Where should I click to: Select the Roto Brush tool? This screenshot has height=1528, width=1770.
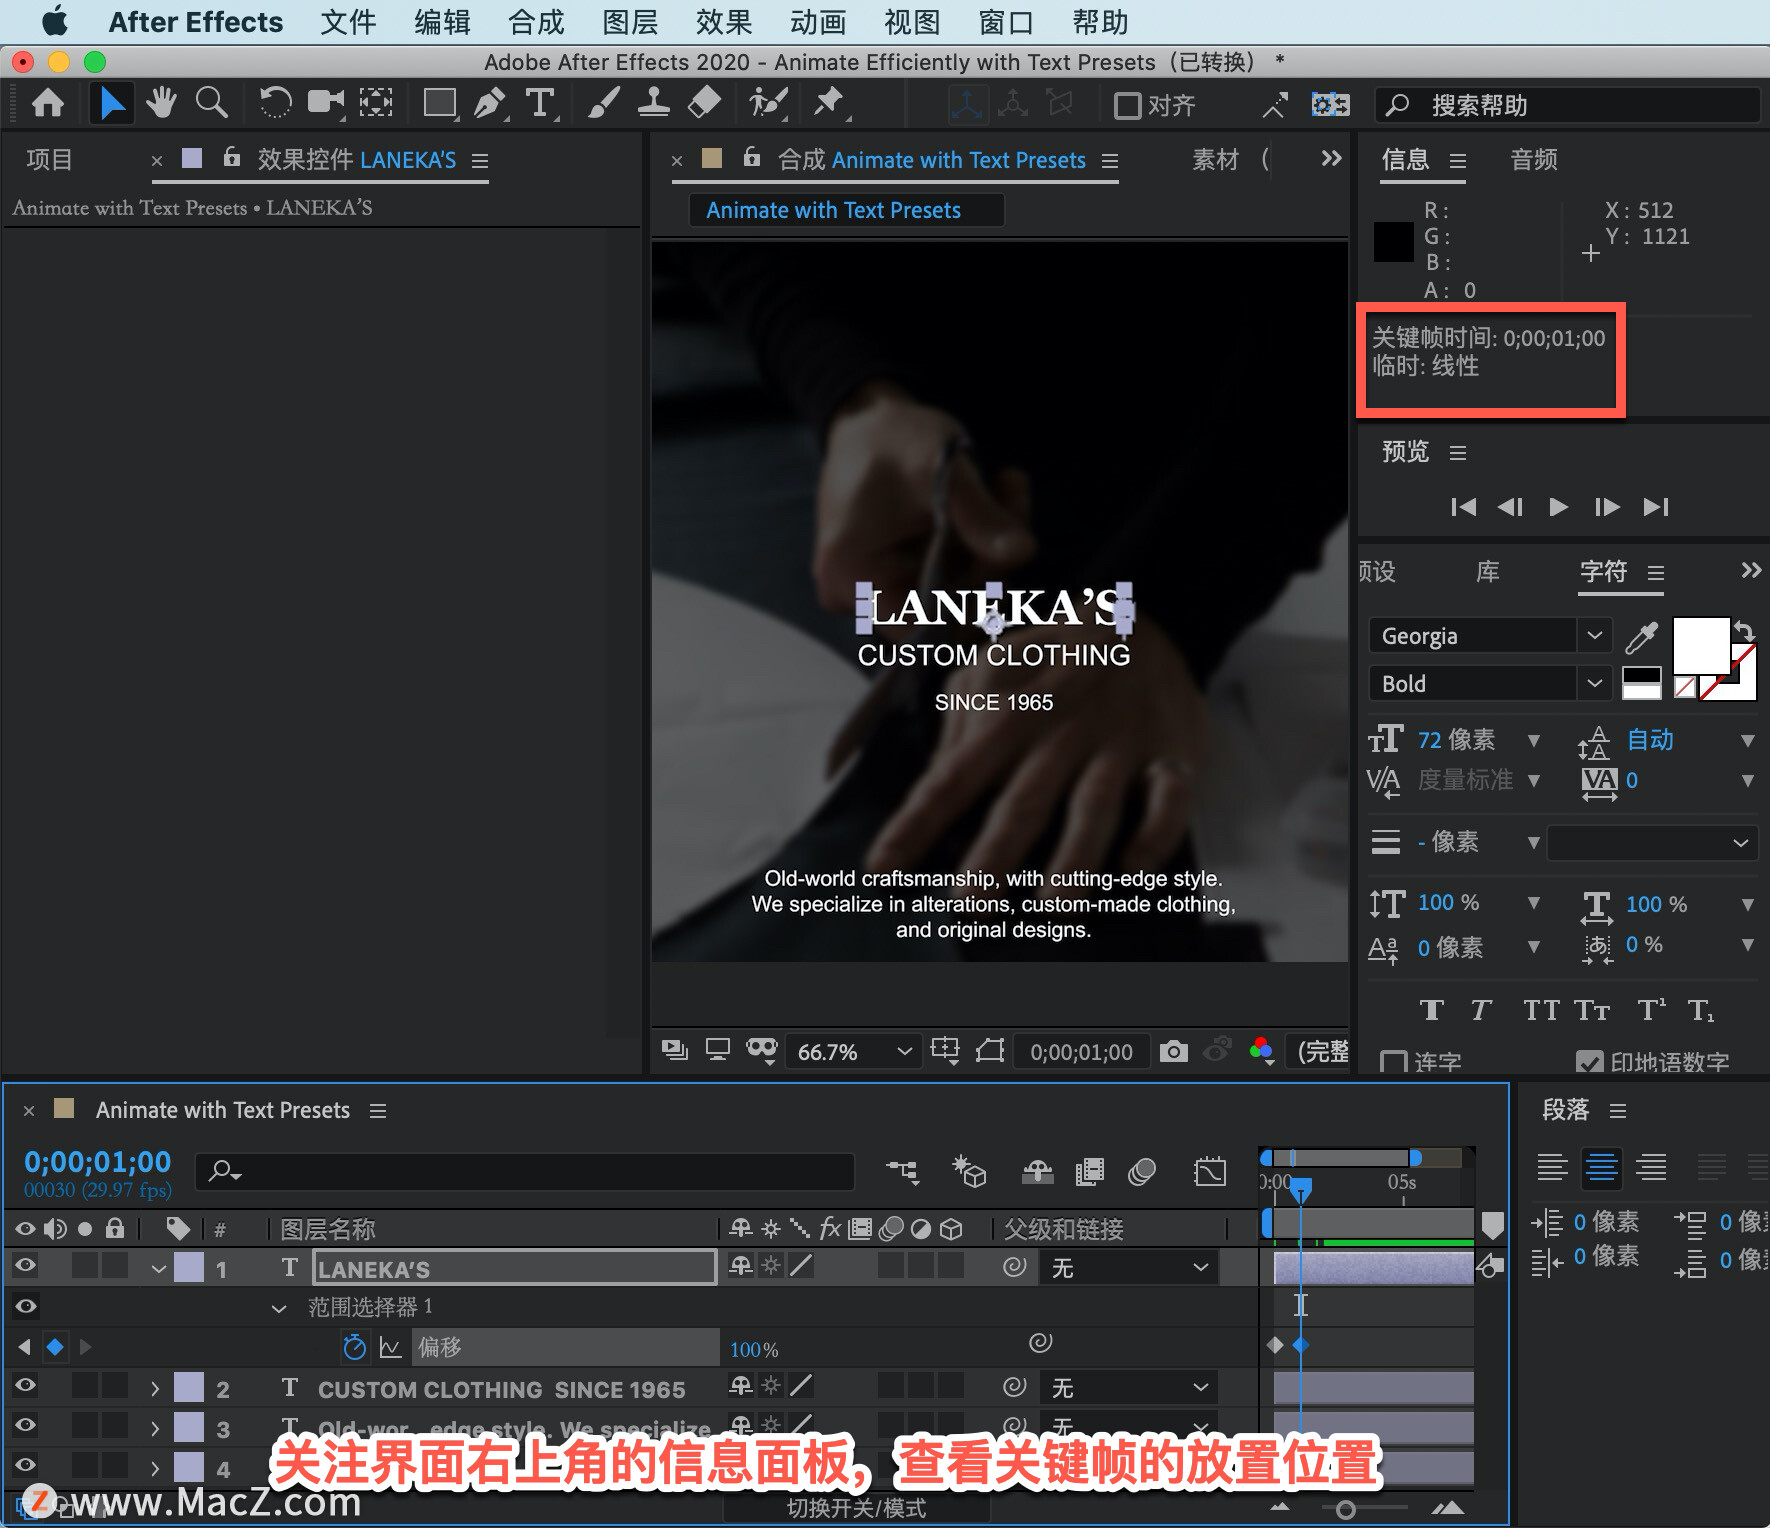(x=768, y=103)
